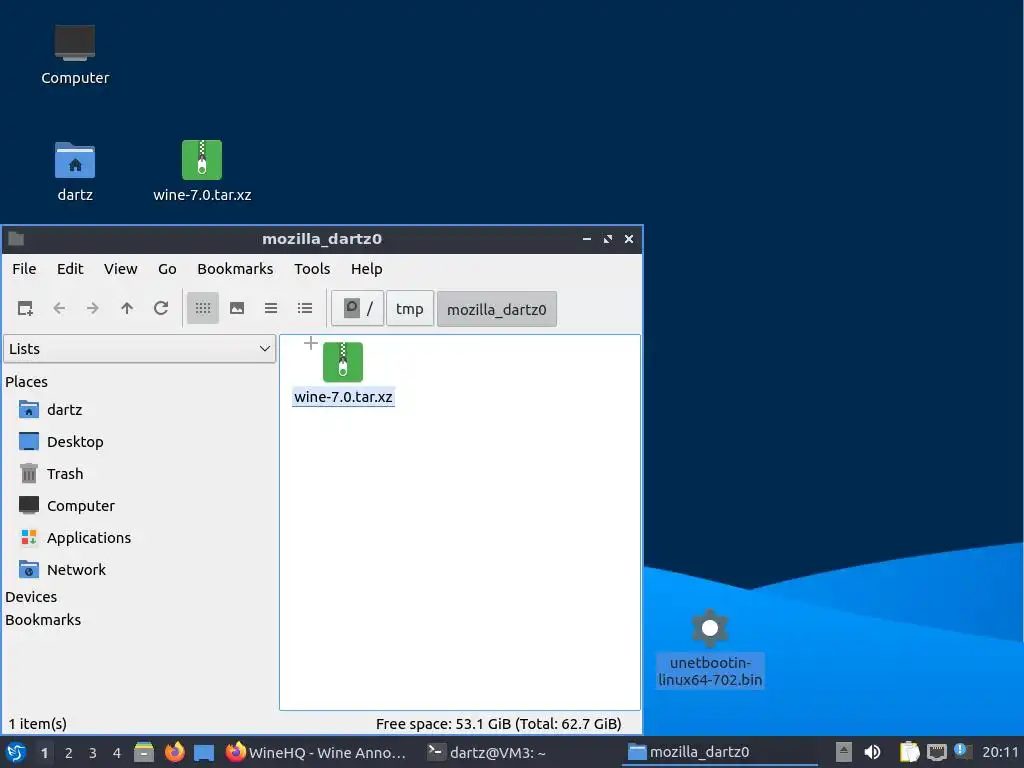The width and height of the screenshot is (1024, 768).
Task: Open the Help menu
Action: pos(366,269)
